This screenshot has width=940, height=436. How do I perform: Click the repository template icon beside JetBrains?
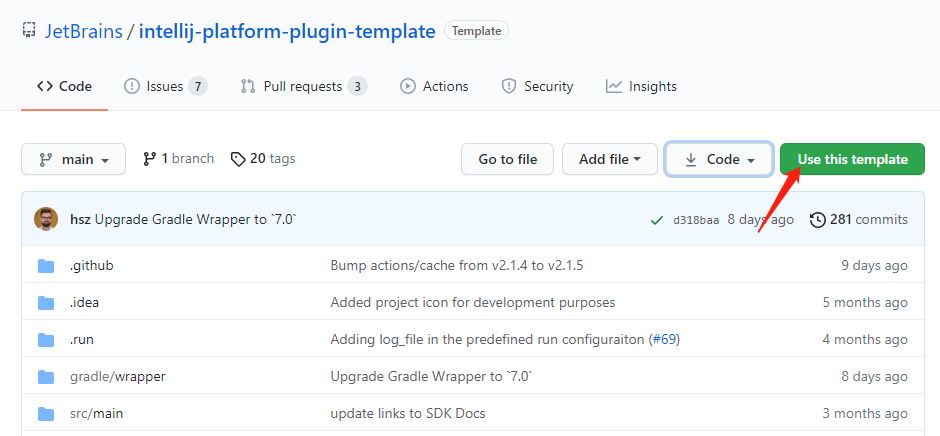point(28,30)
